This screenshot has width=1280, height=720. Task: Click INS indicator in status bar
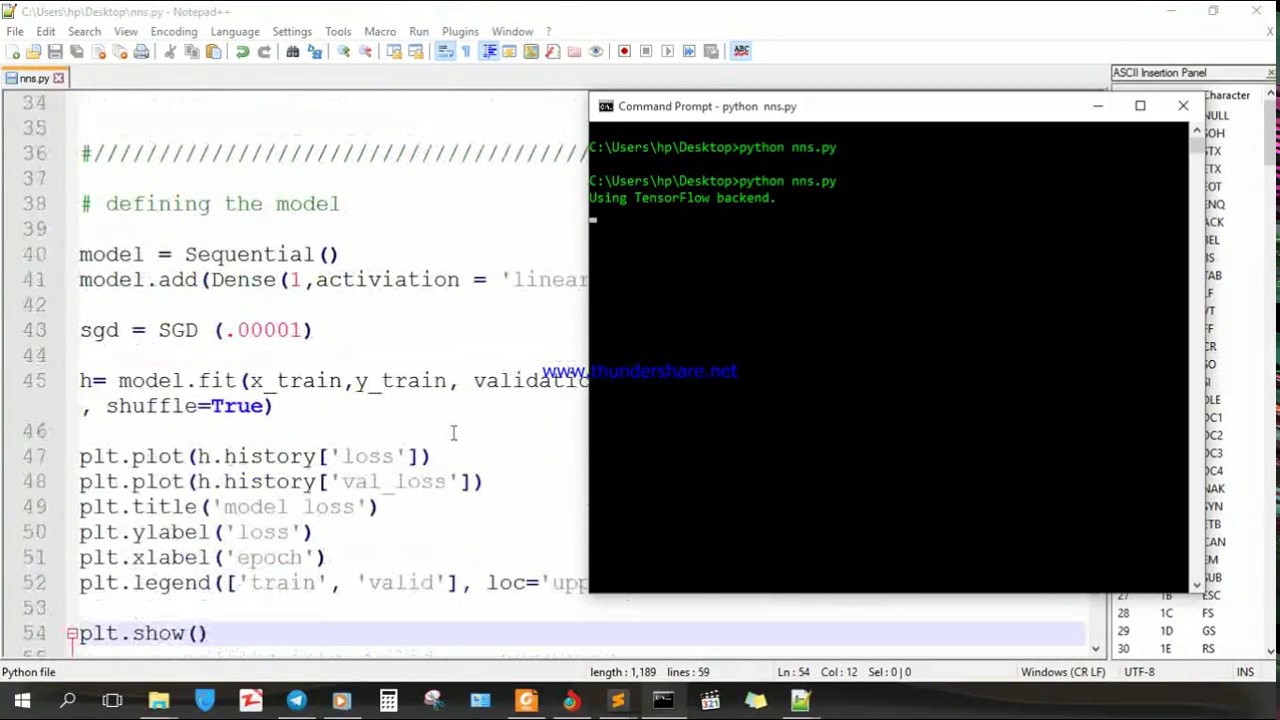[x=1245, y=672]
